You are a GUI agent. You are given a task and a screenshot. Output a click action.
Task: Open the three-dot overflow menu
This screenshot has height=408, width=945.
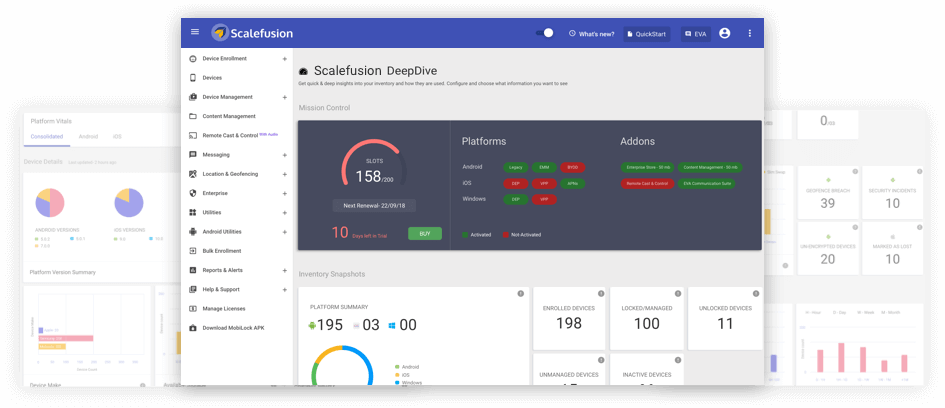(750, 33)
